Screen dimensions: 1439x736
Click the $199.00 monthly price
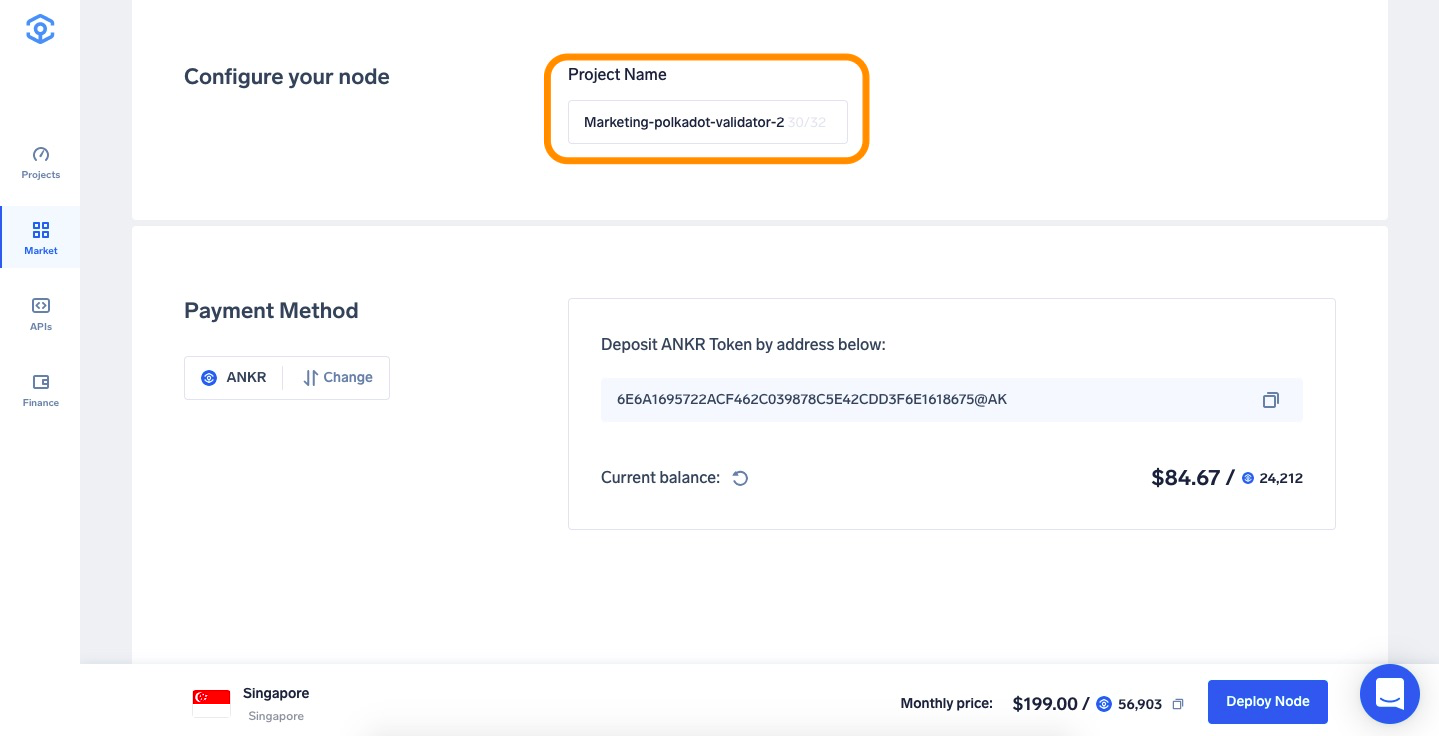click(x=1045, y=704)
